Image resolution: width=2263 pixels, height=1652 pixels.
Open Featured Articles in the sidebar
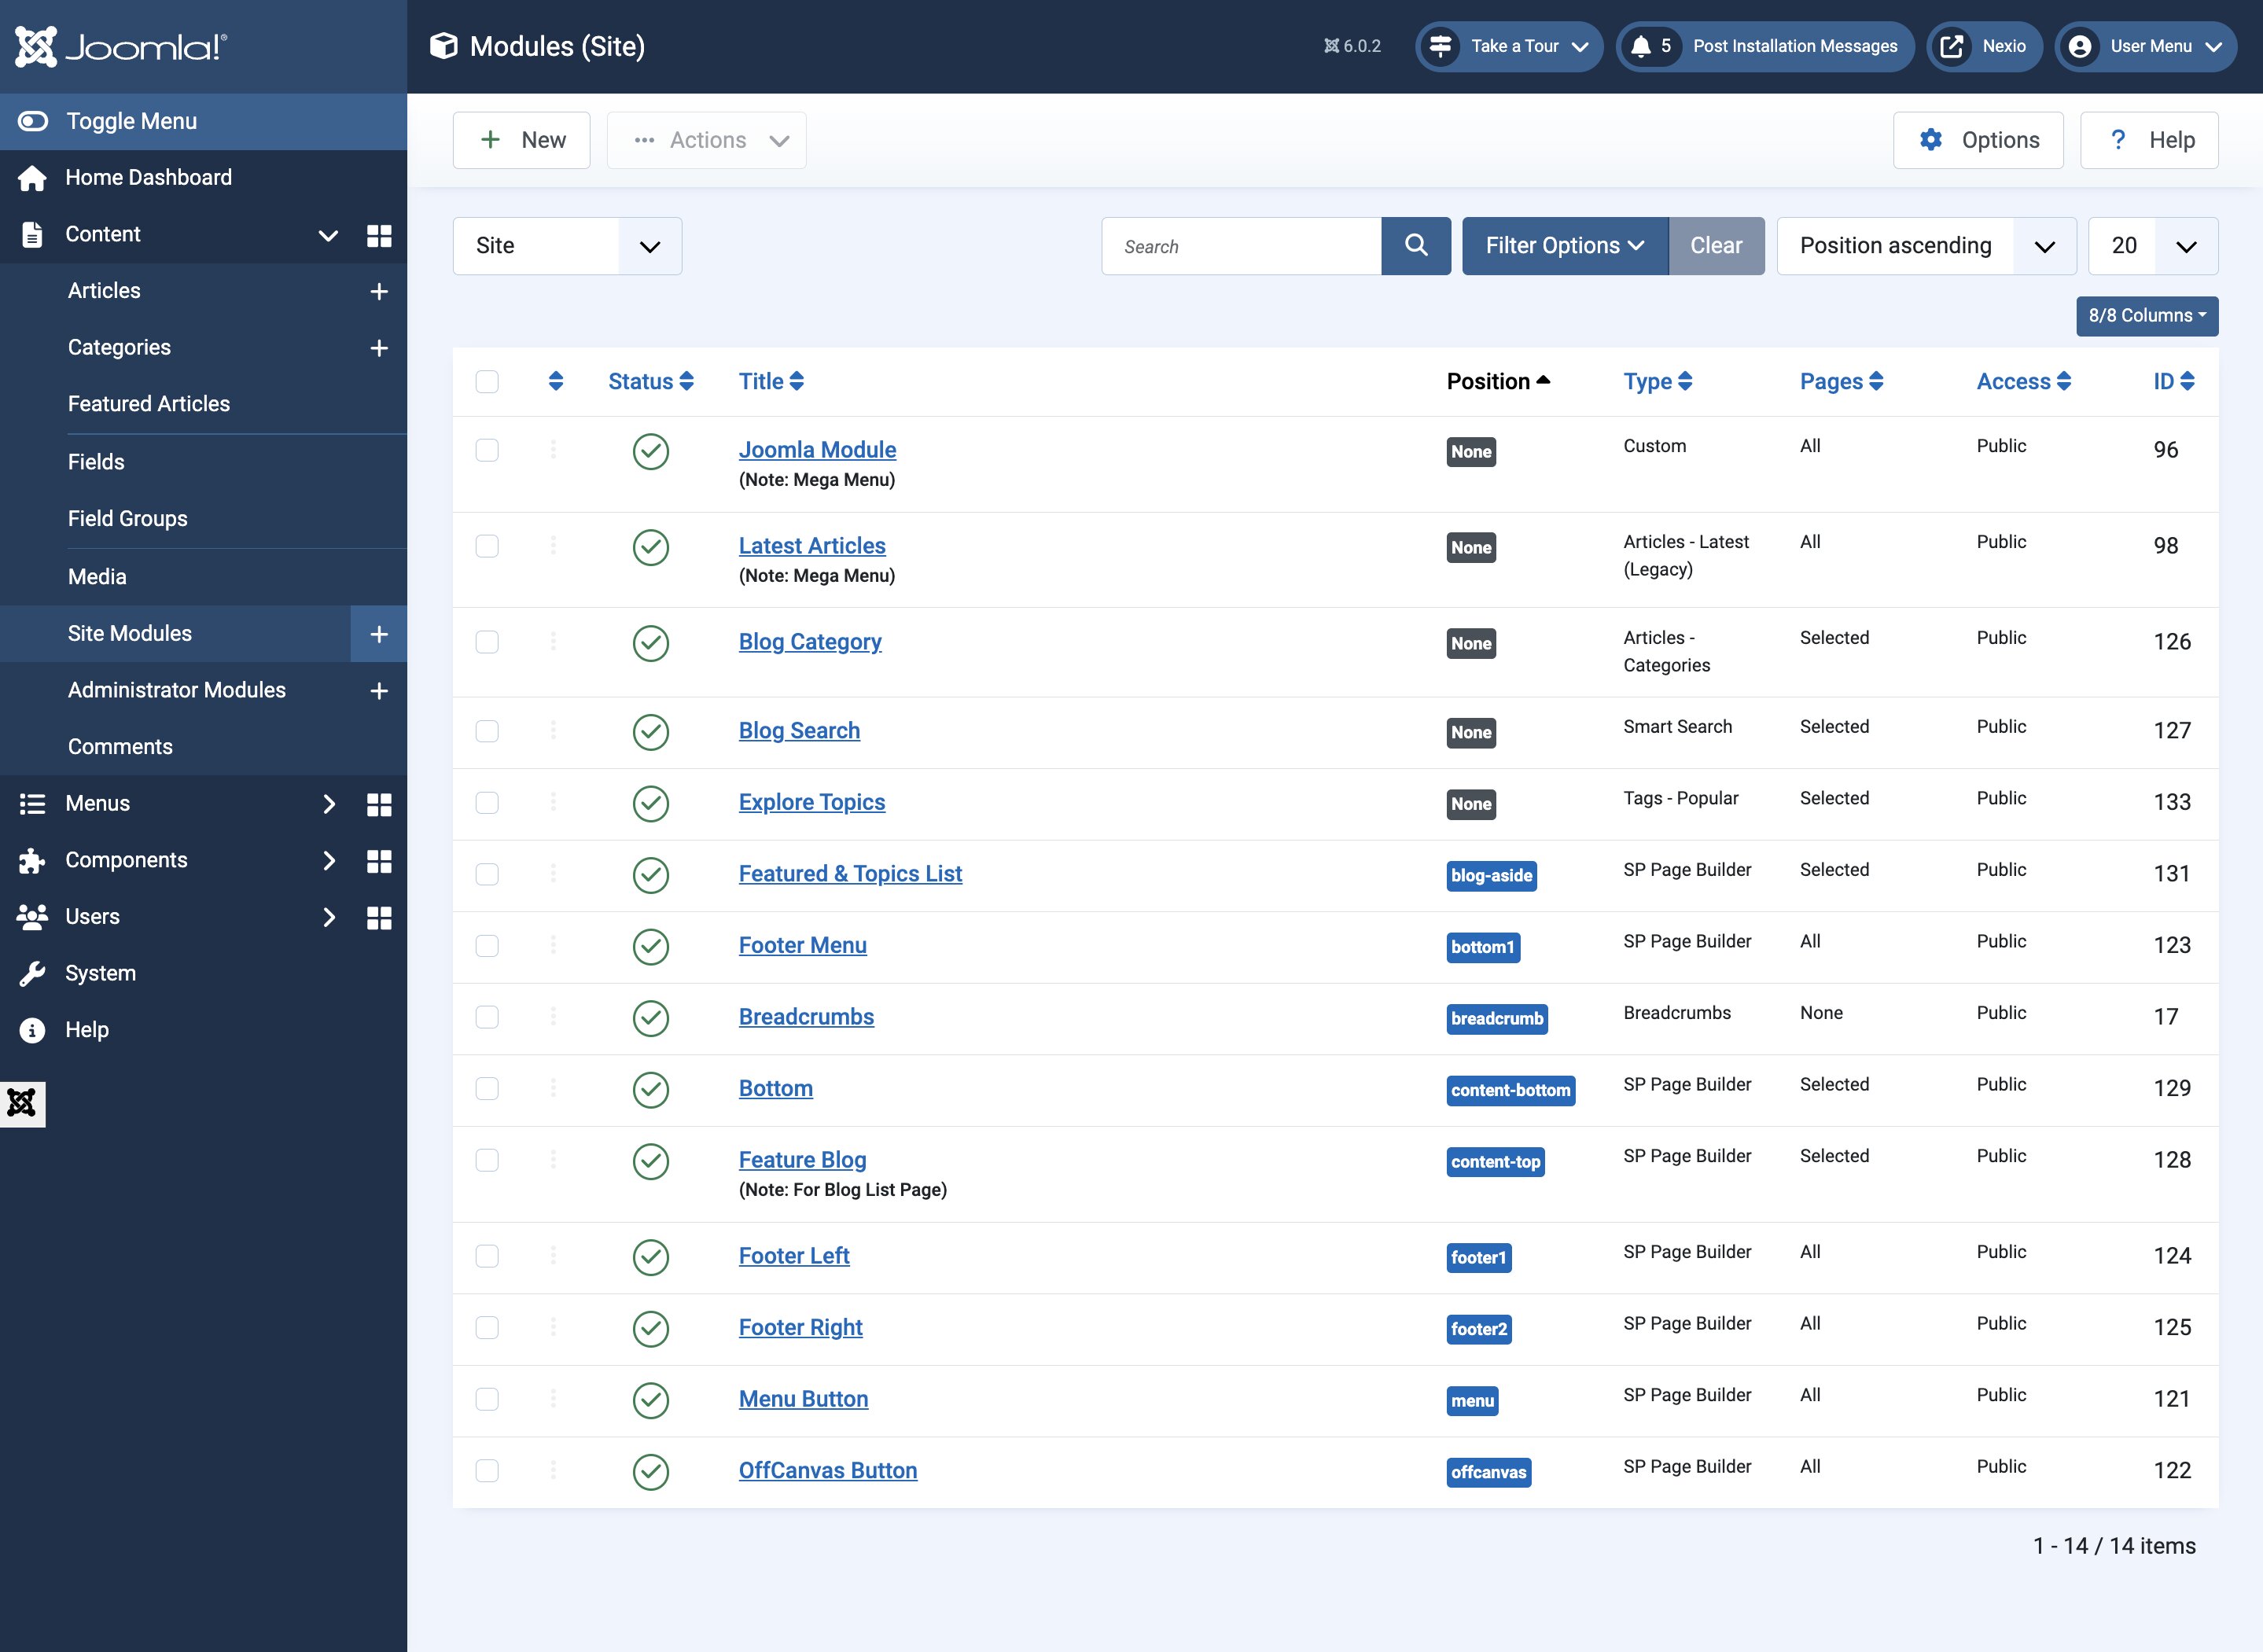point(149,404)
